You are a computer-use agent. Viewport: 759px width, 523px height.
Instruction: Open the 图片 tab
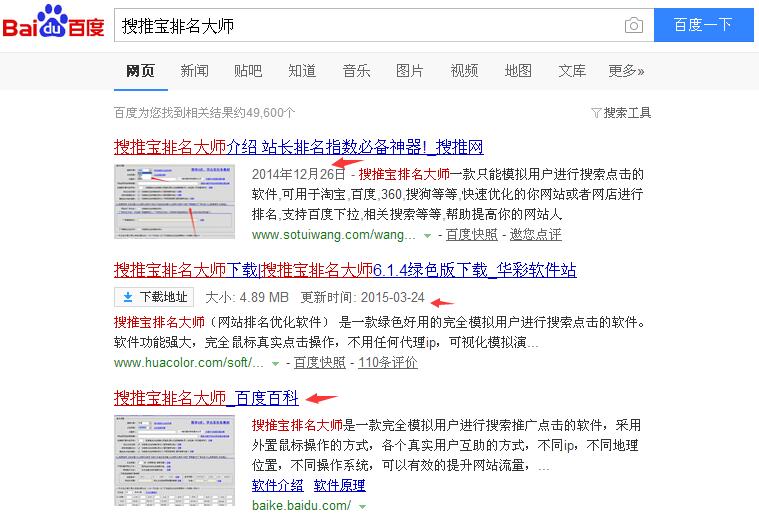point(410,71)
